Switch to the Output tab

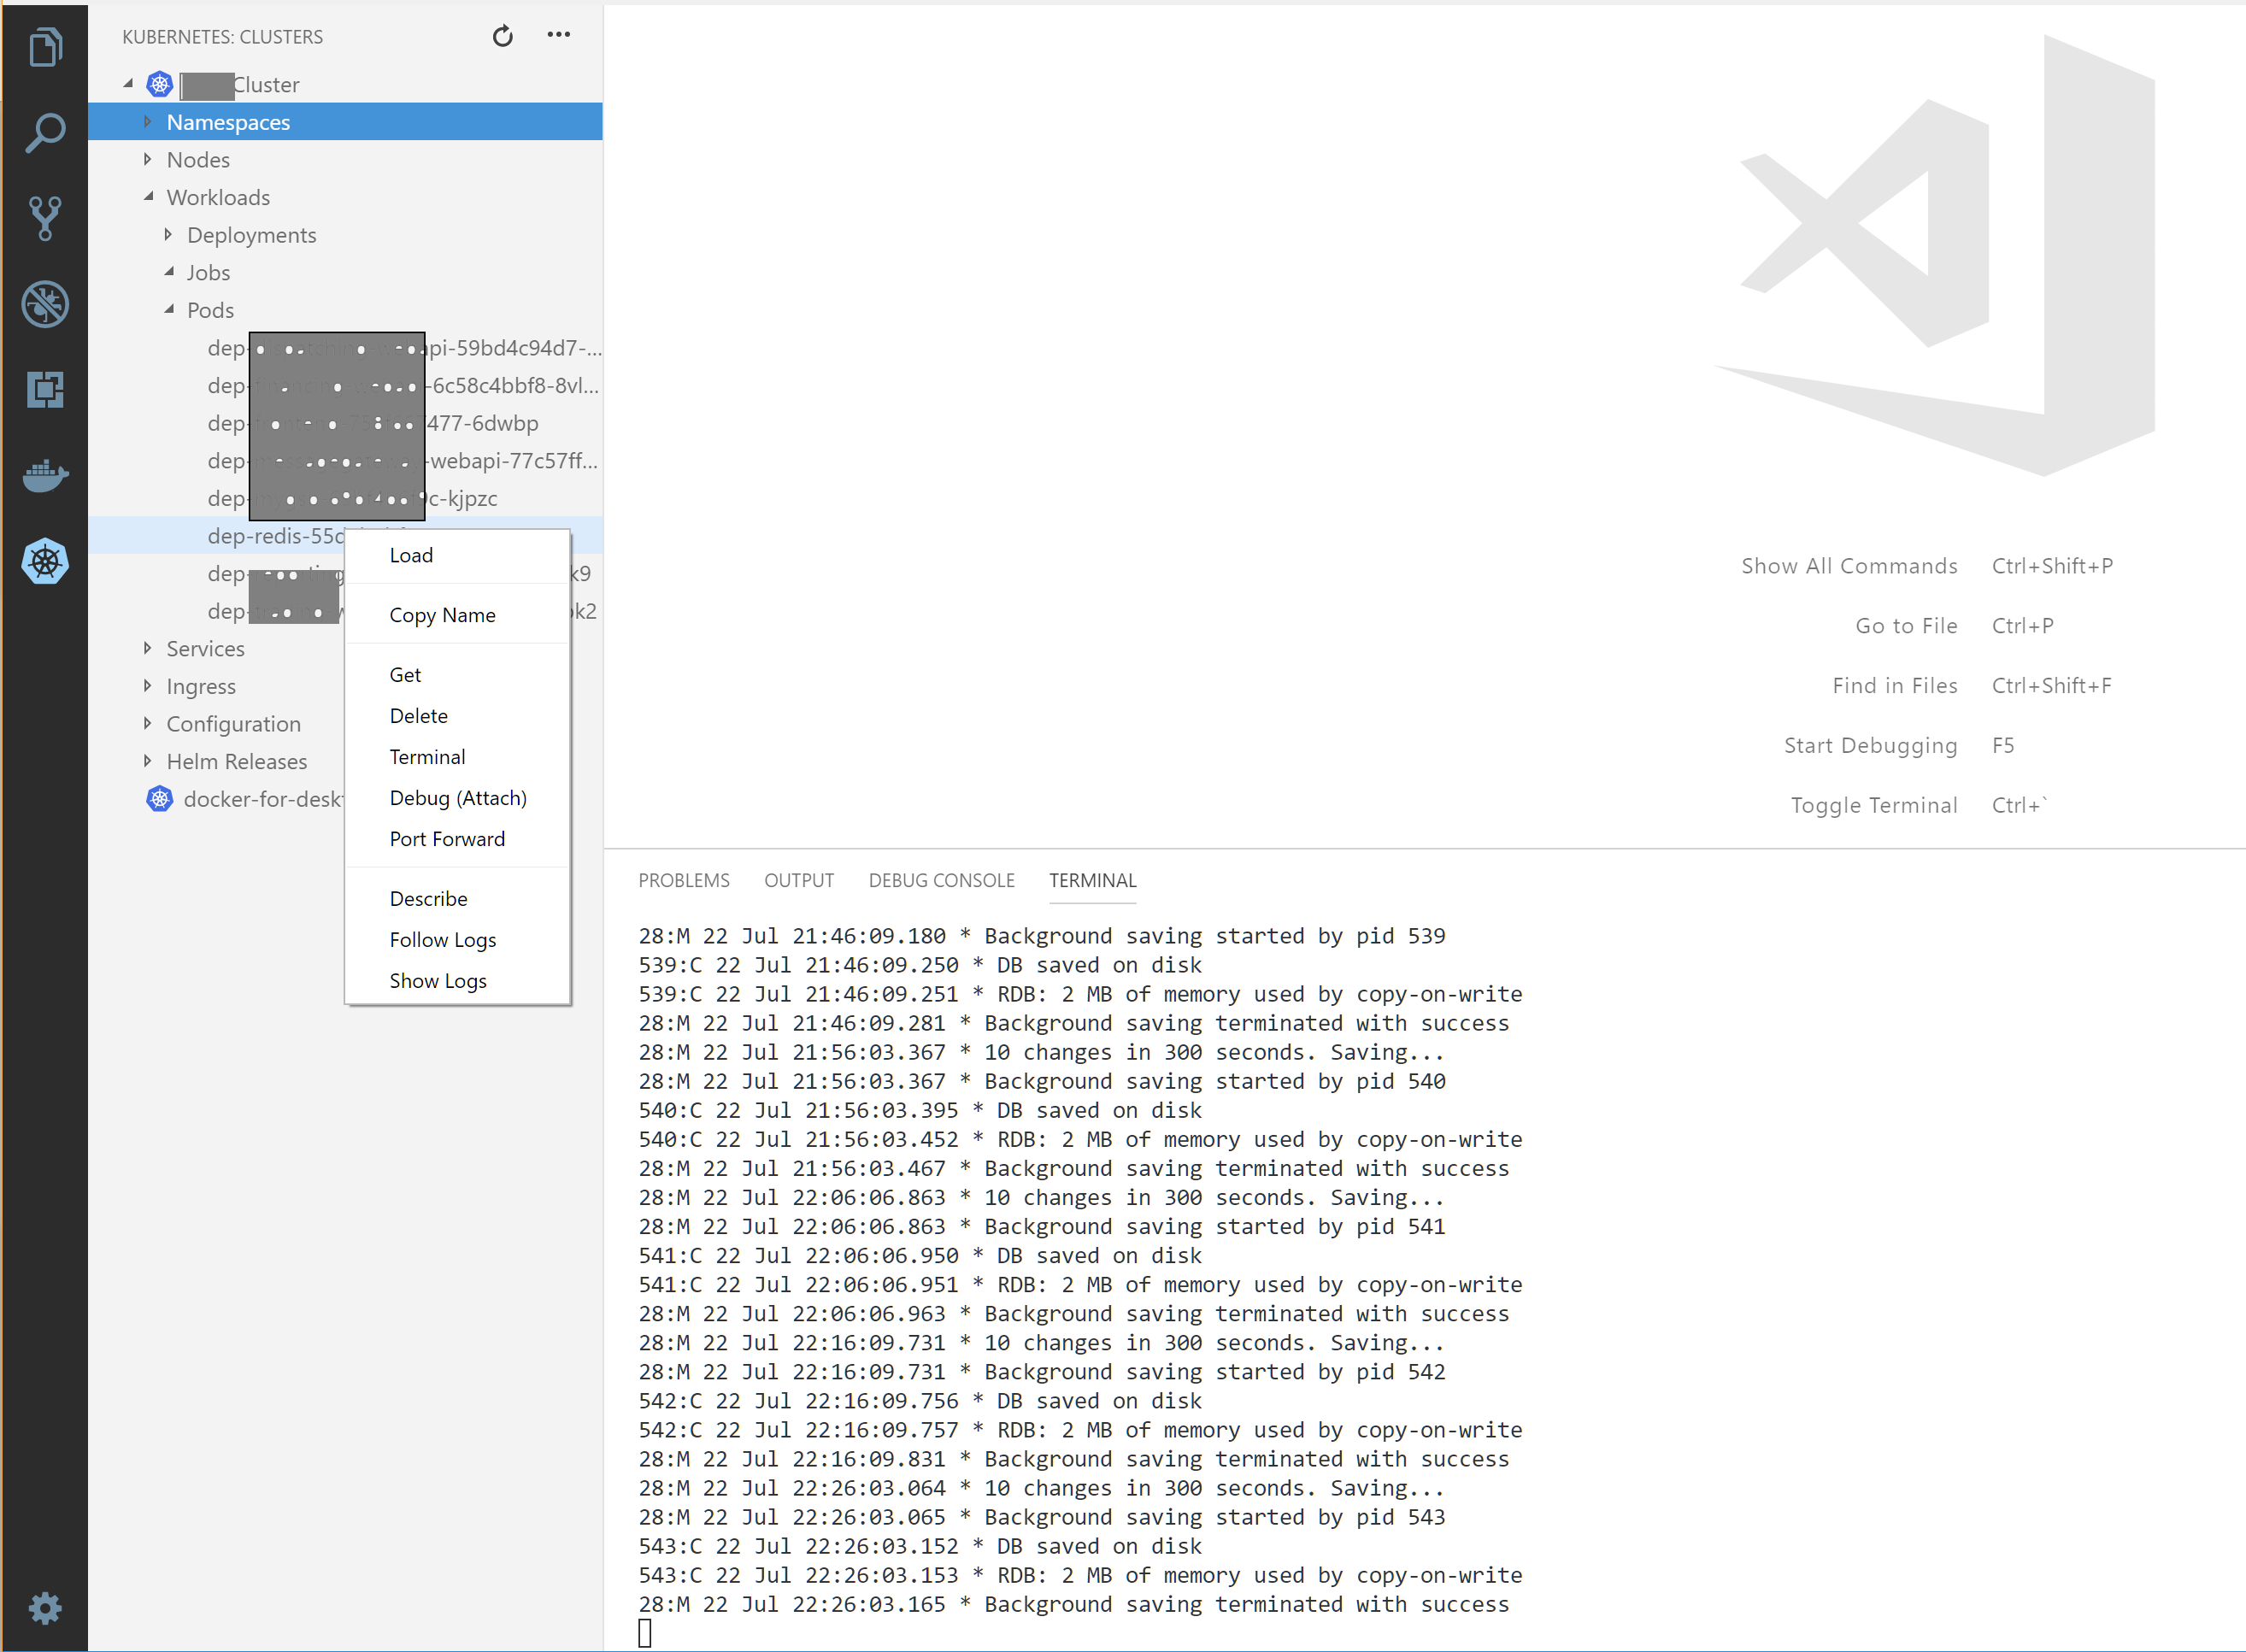pos(799,880)
